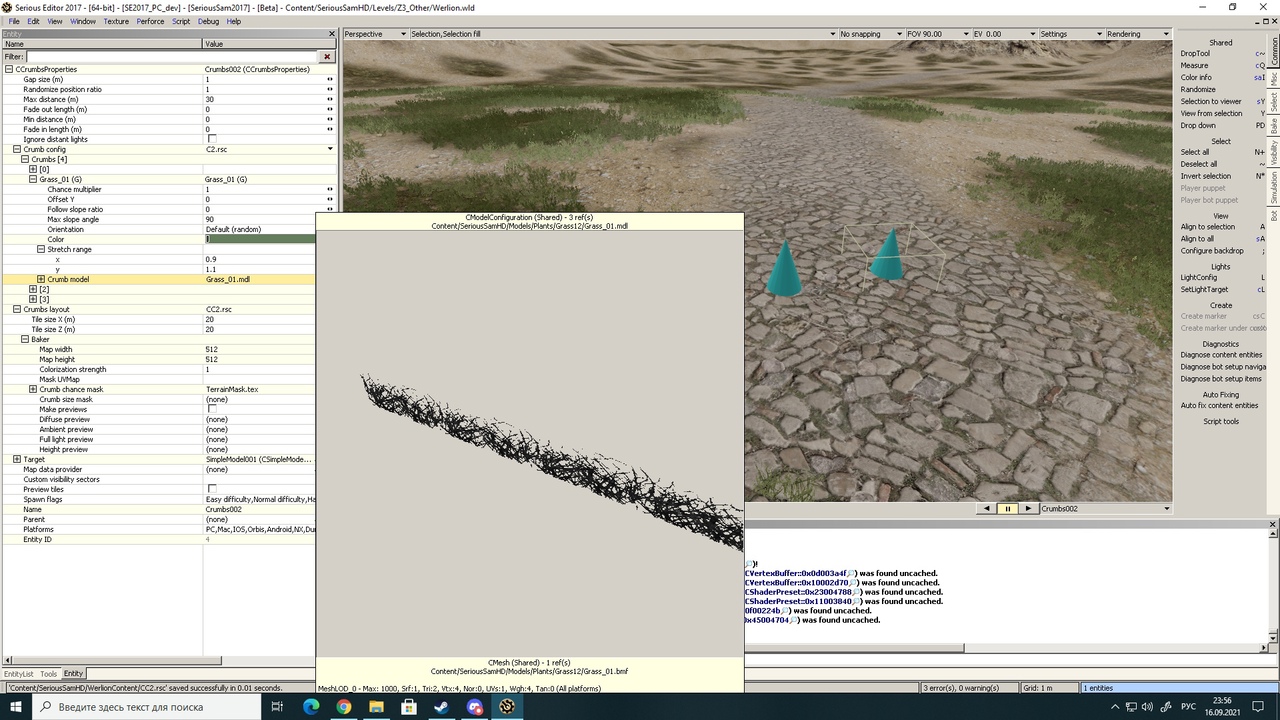Click the previous arrow button below viewport

(x=987, y=509)
